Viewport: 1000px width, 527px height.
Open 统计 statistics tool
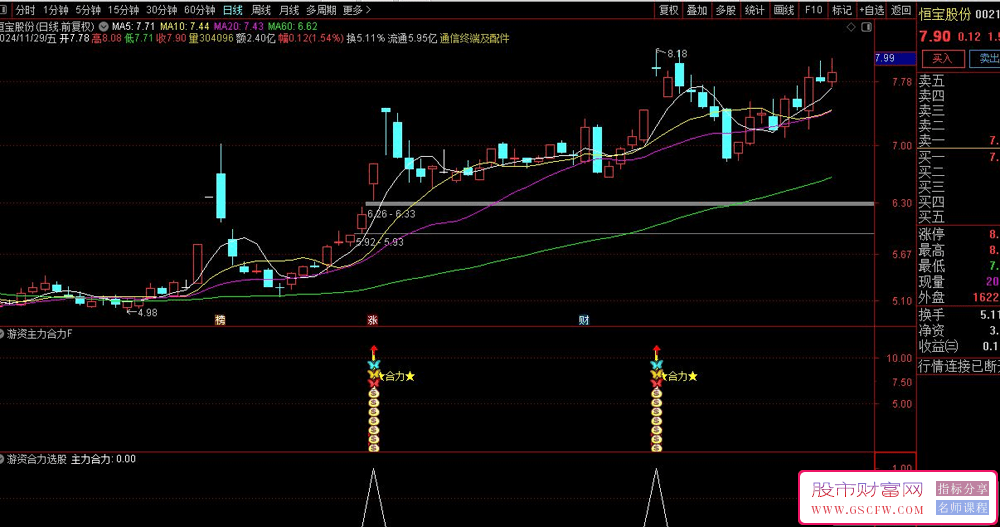(x=754, y=10)
